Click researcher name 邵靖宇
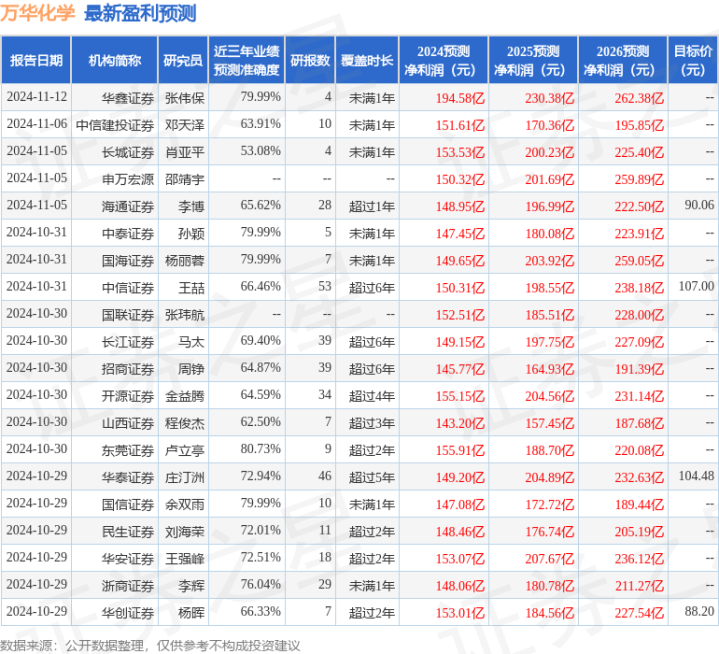This screenshot has width=719, height=654. click(184, 179)
